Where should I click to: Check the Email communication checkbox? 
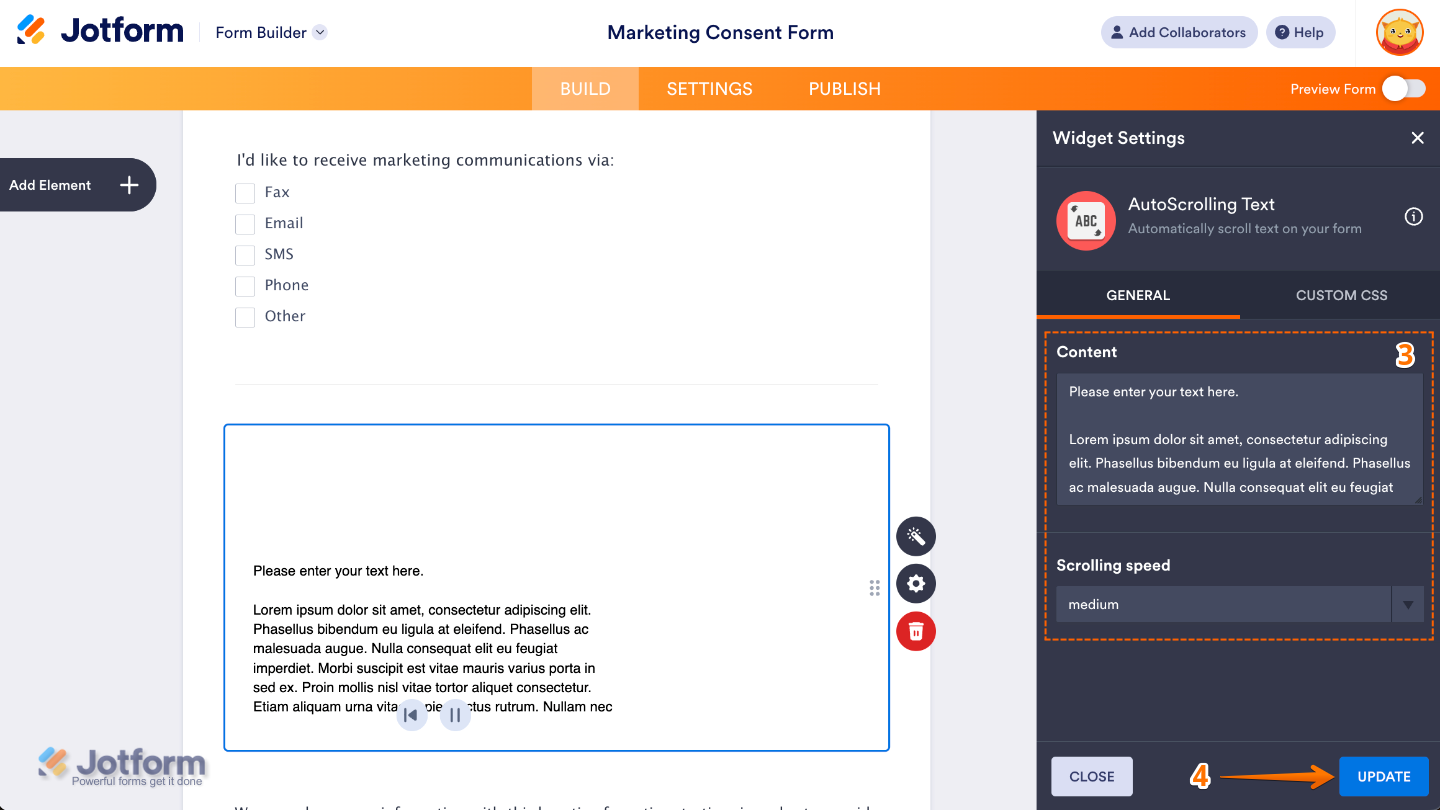[x=245, y=223]
